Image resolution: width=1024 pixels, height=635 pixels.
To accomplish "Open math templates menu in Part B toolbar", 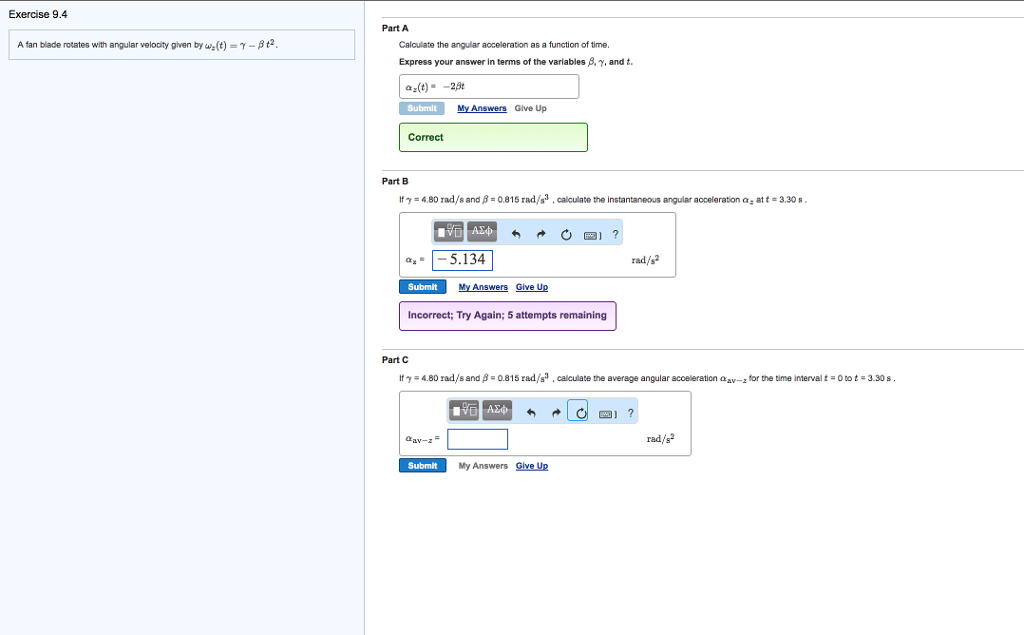I will (x=448, y=231).
